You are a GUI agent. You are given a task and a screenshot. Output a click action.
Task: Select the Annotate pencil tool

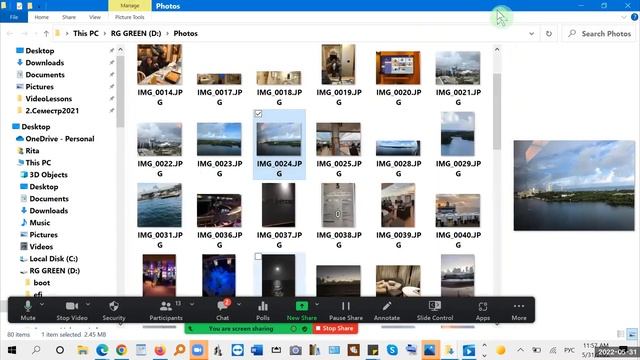point(387,310)
